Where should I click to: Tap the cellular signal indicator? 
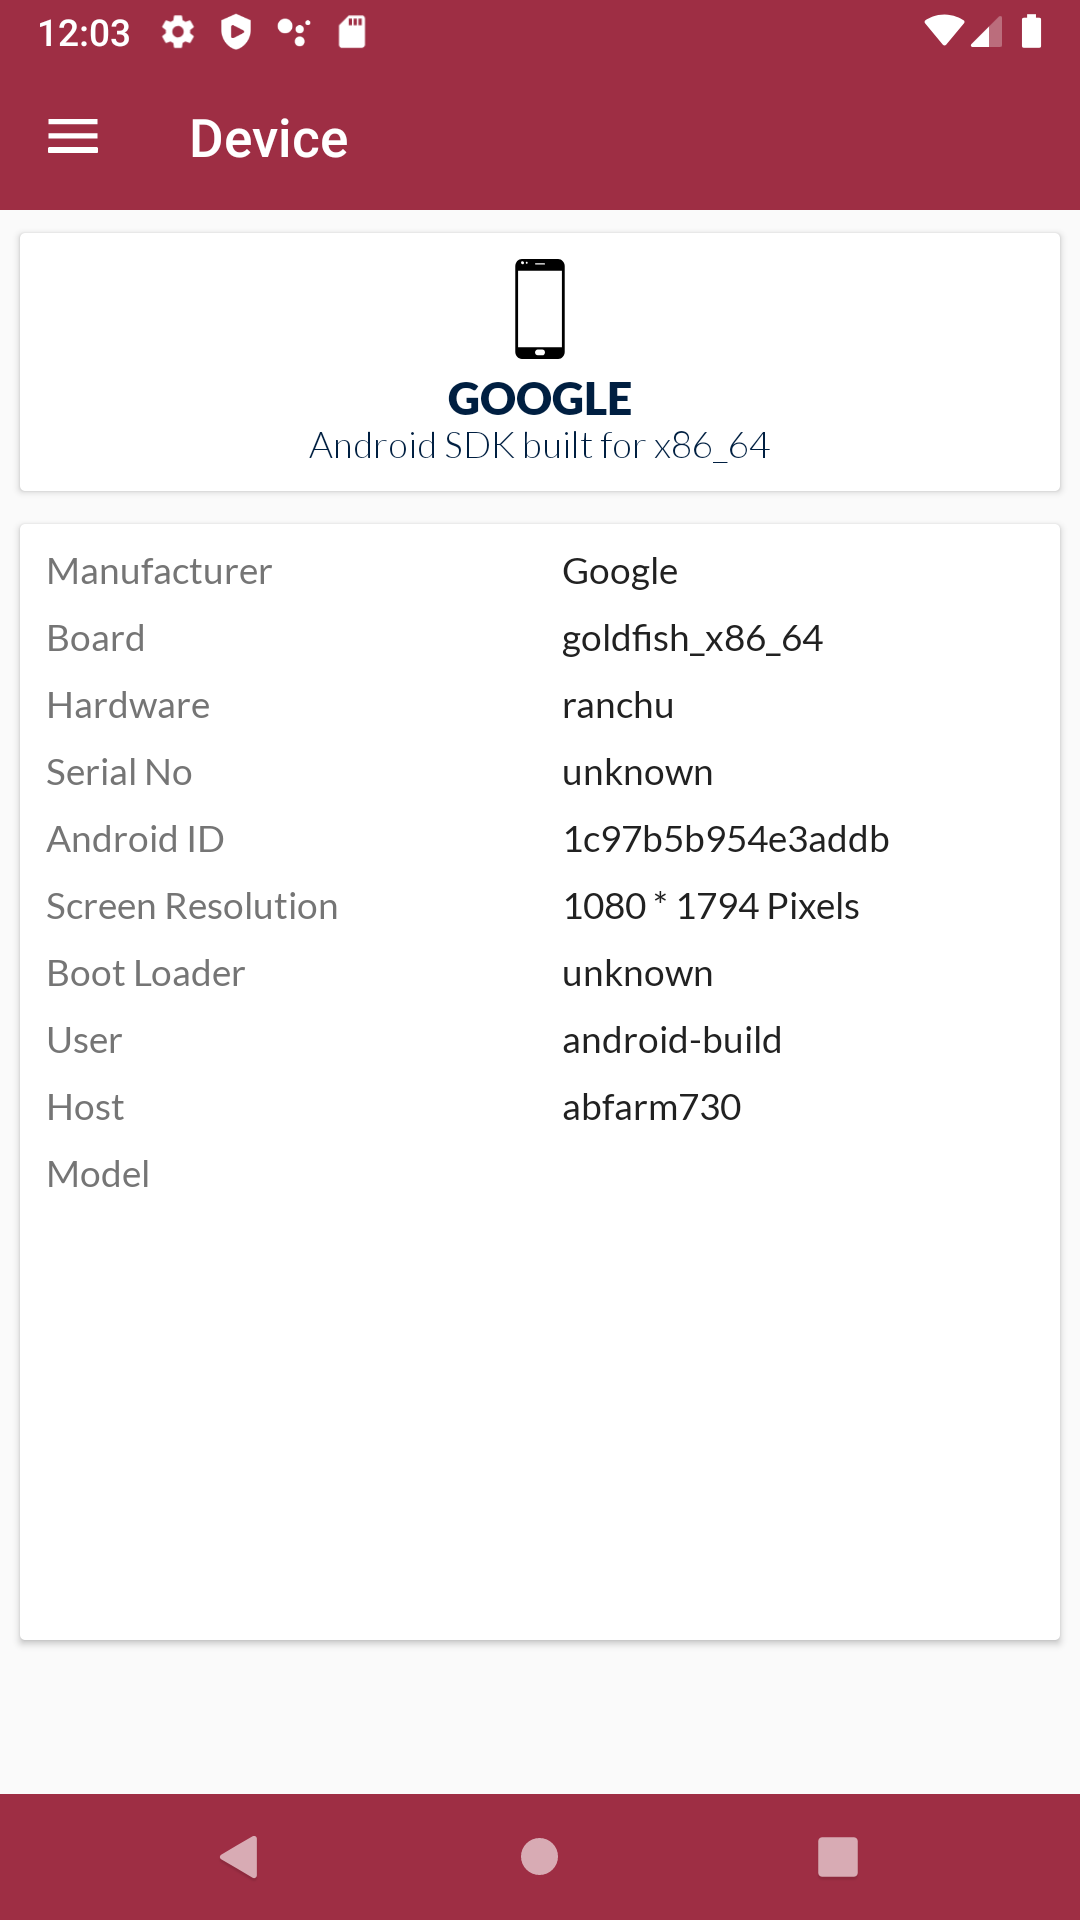[989, 33]
